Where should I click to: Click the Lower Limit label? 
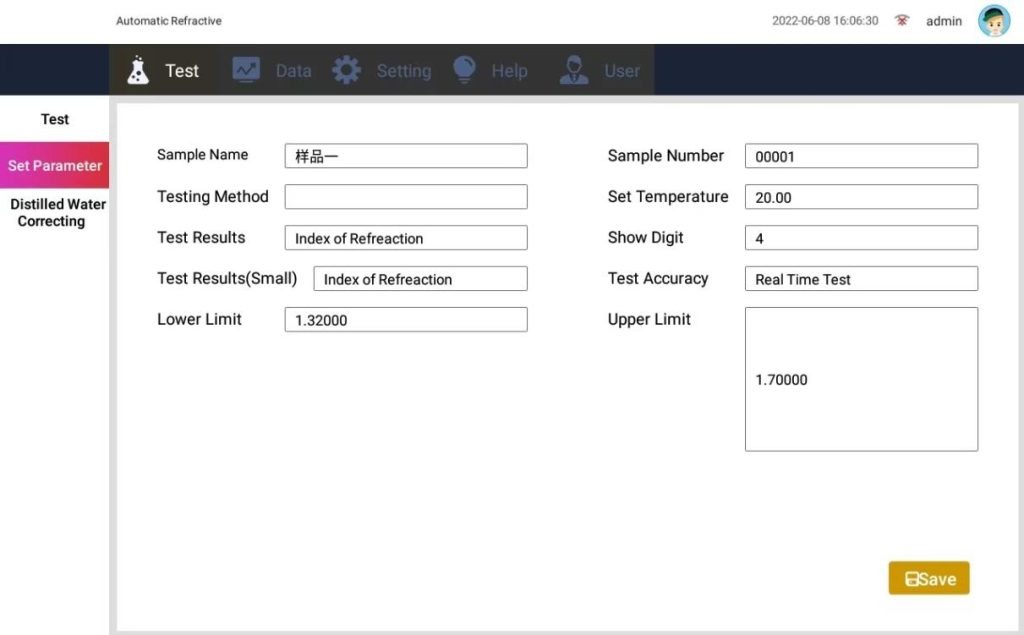tap(199, 319)
